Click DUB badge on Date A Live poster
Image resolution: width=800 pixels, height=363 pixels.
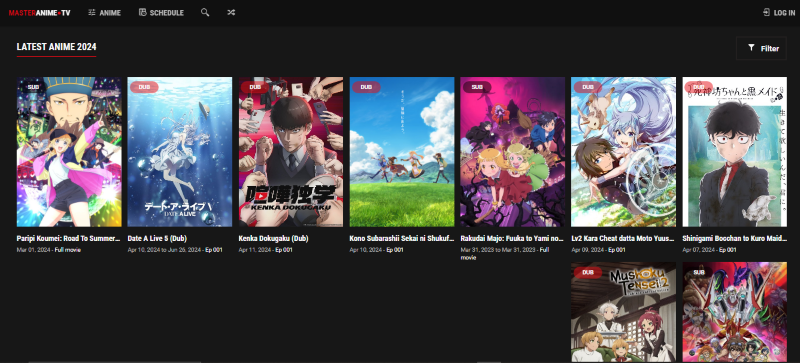144,87
